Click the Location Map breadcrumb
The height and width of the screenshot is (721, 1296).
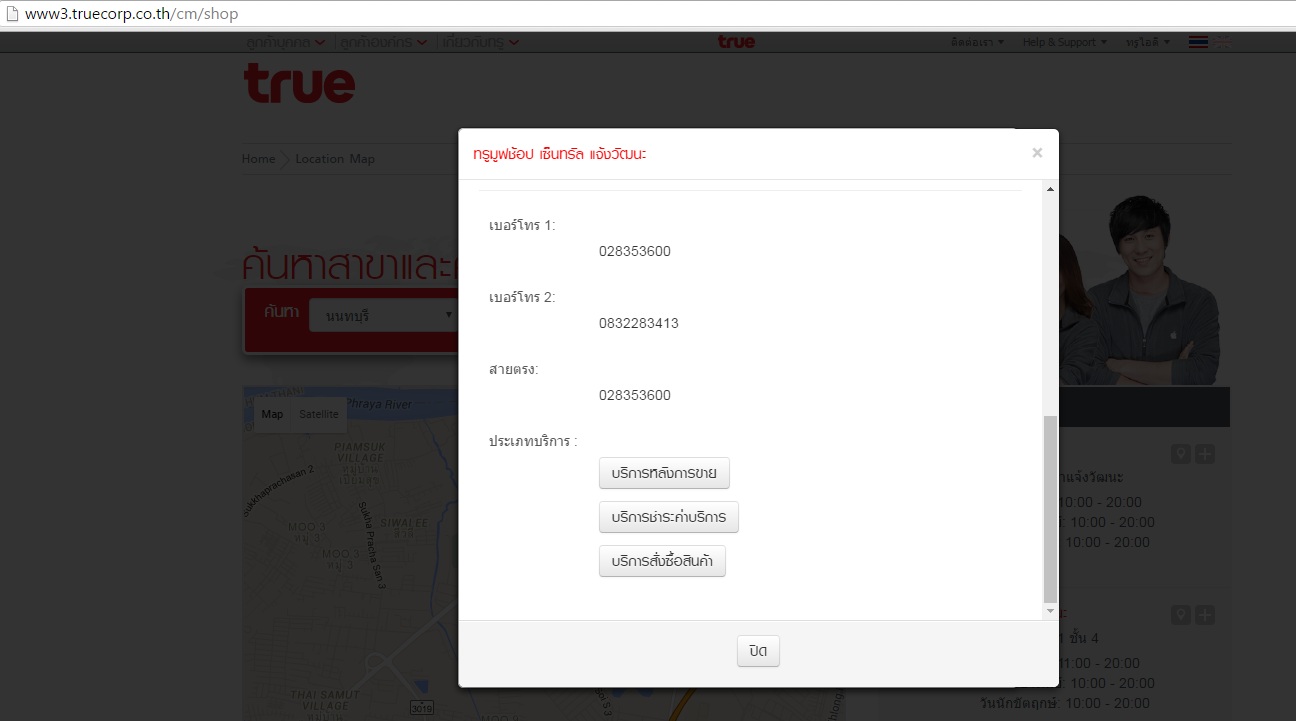pyautogui.click(x=335, y=159)
